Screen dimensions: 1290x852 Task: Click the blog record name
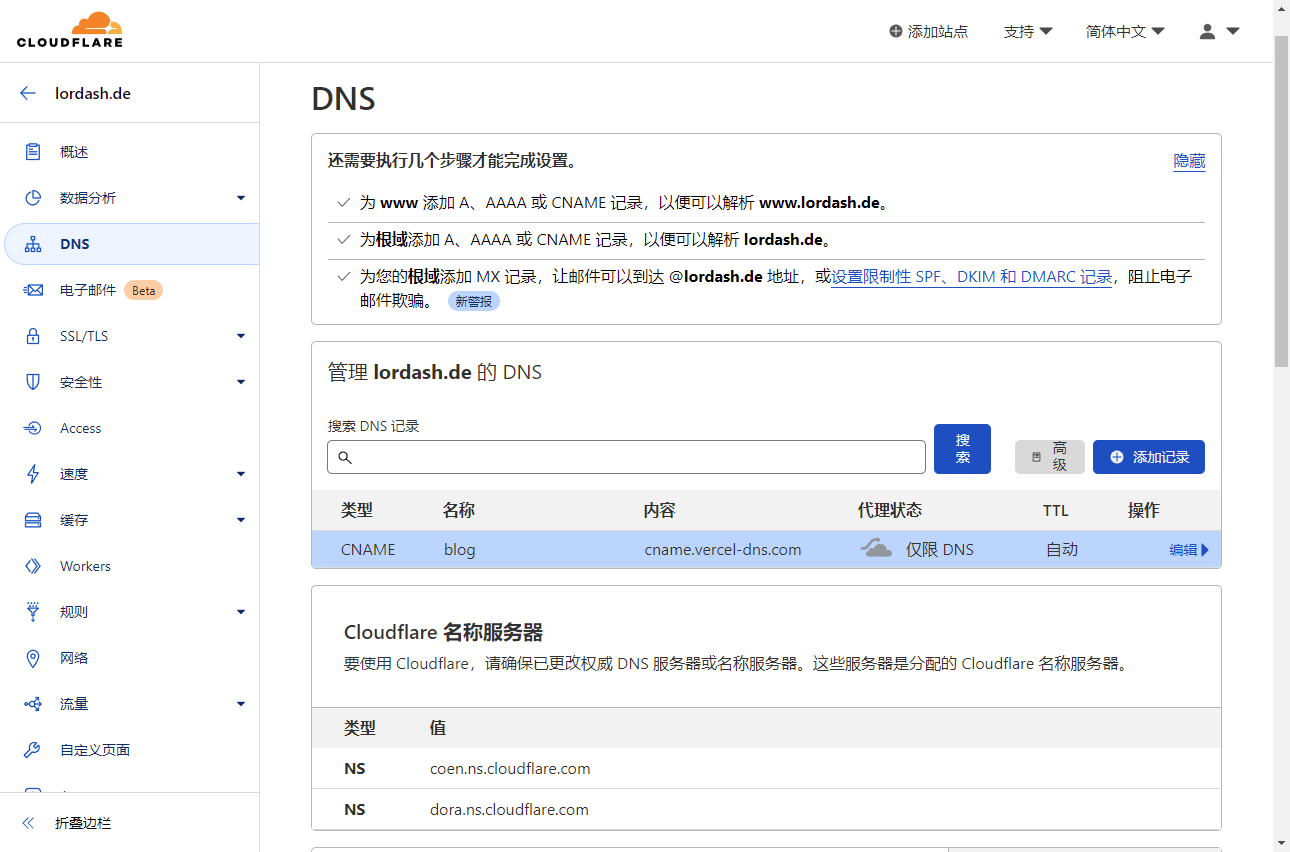pyautogui.click(x=460, y=549)
